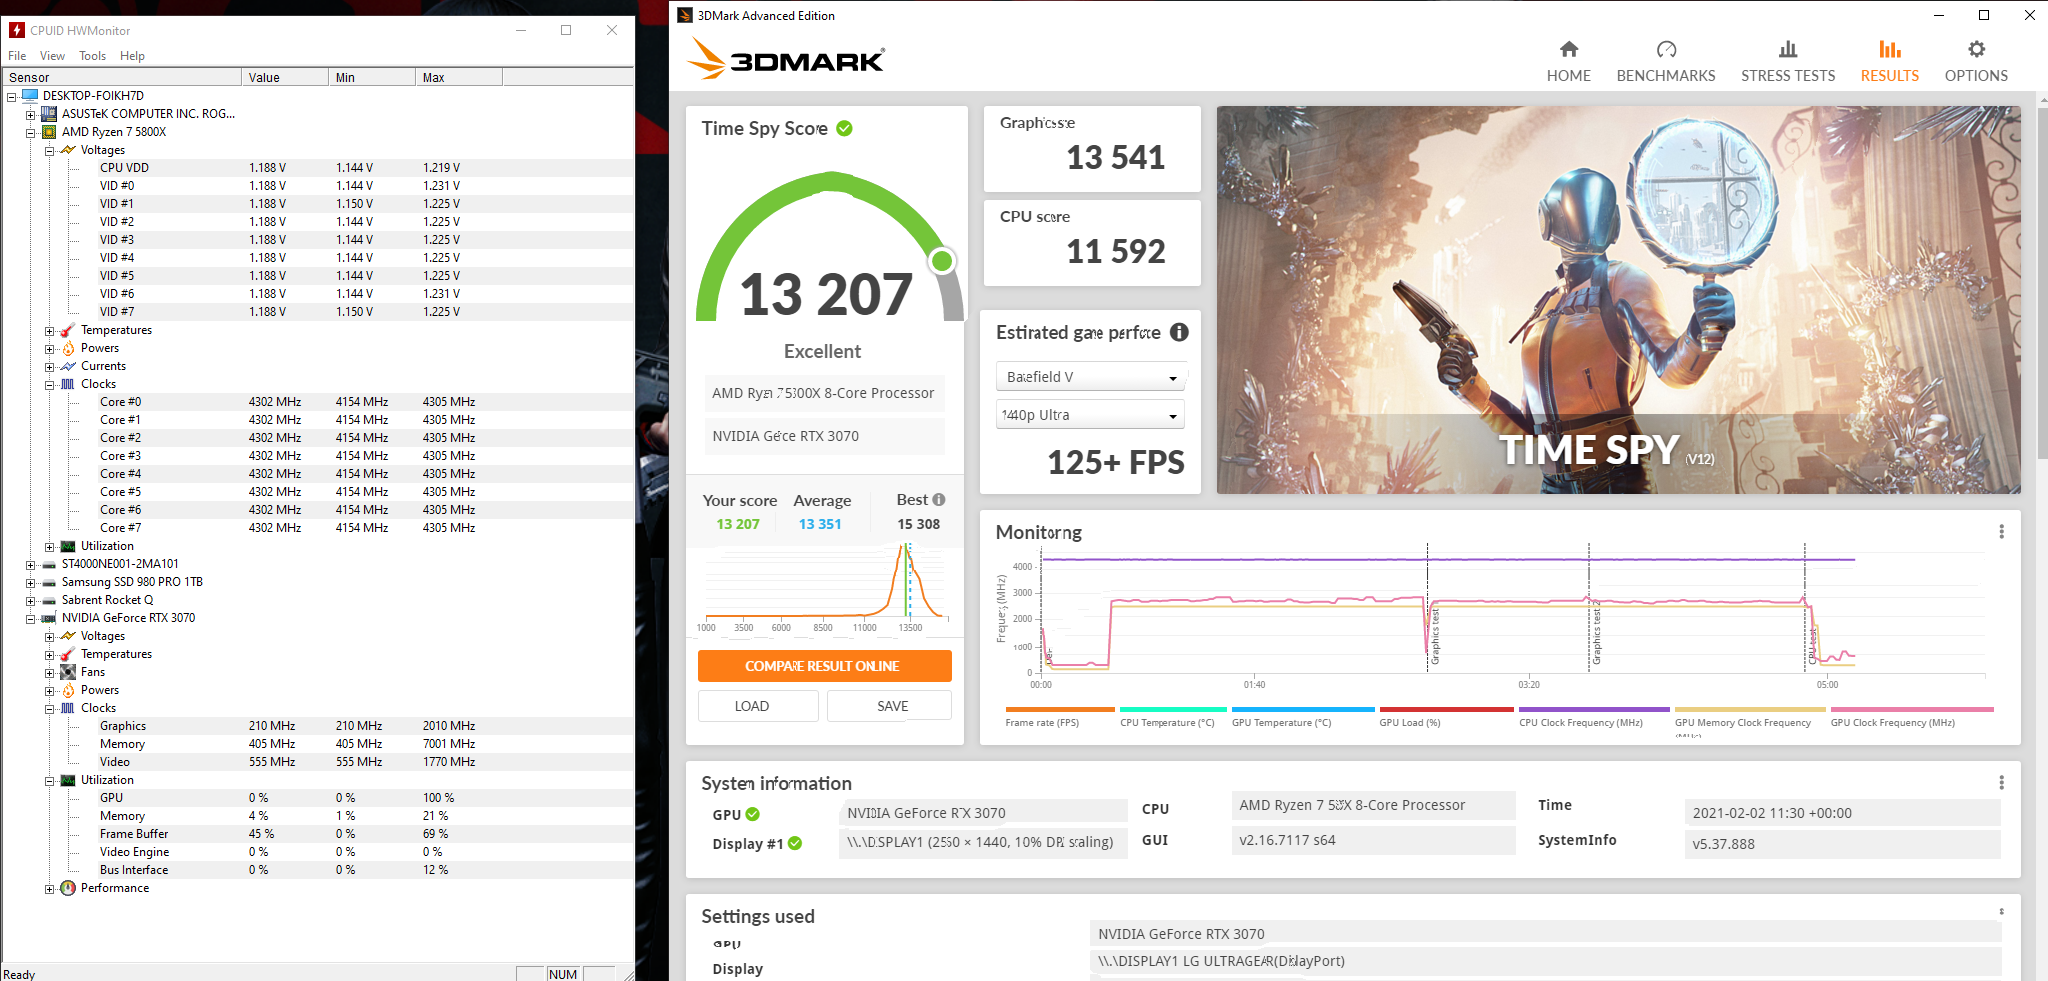Sort by the Value column header

coord(285,77)
